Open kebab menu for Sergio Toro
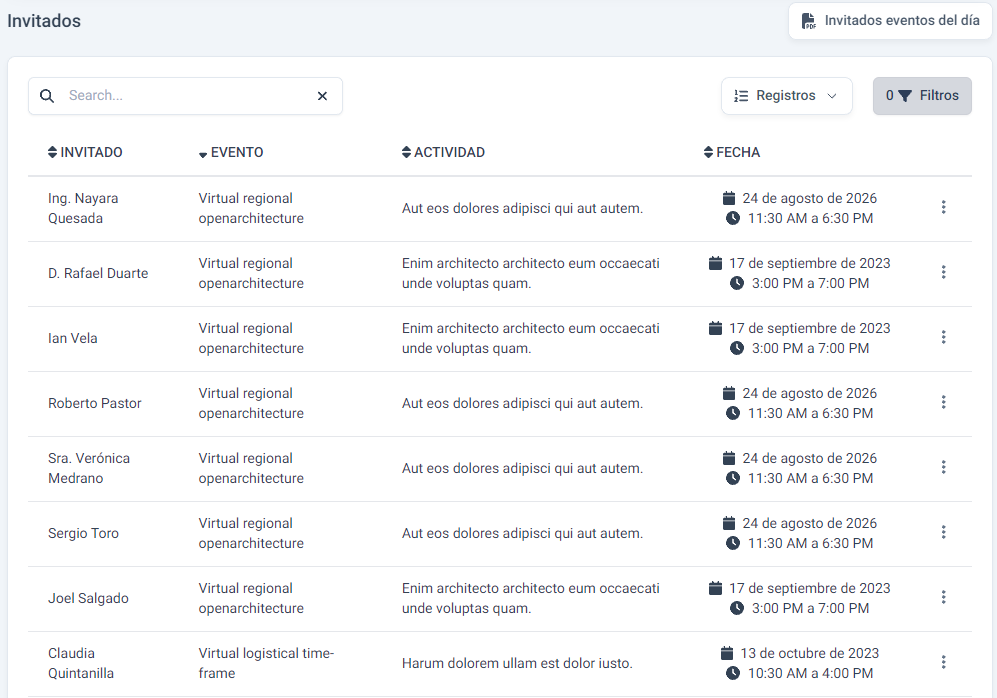Screen dimensions: 997x698 coord(943,532)
